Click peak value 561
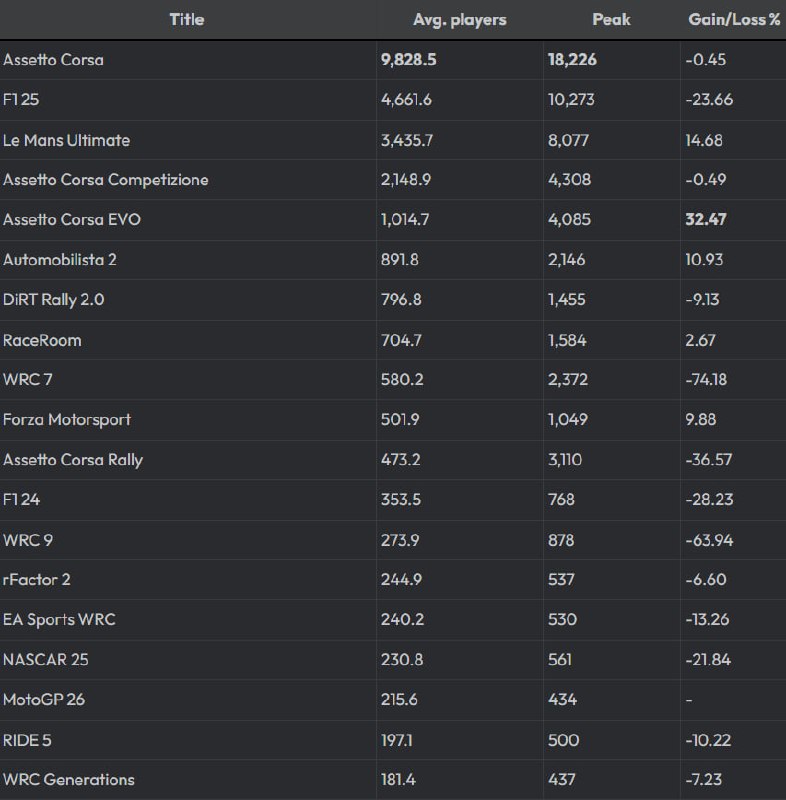Viewport: 786px width, 800px height. (x=560, y=660)
